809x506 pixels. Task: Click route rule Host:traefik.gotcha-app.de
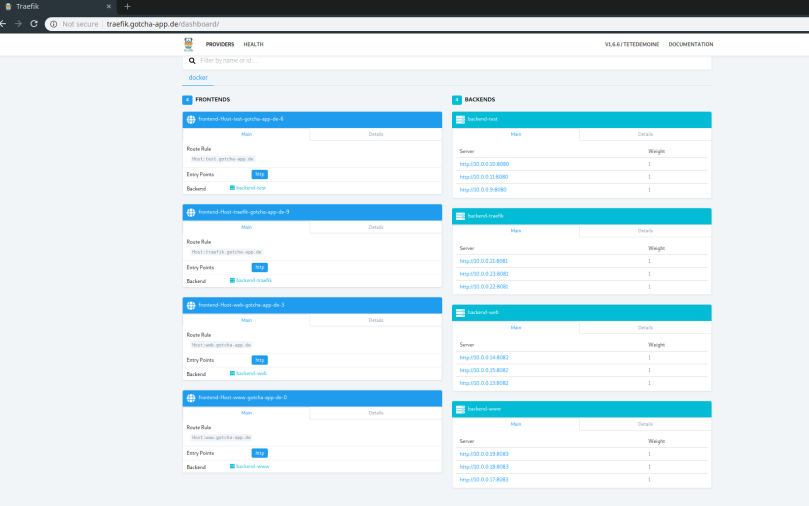pyautogui.click(x=226, y=252)
